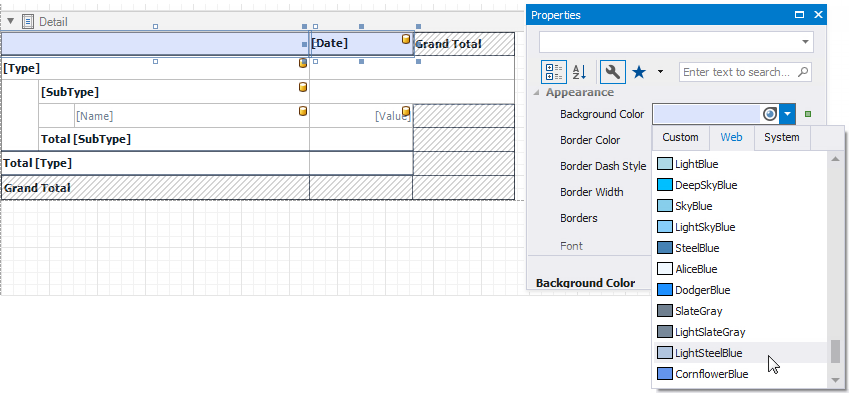Collapse the Detail band arrow

click(x=10, y=22)
